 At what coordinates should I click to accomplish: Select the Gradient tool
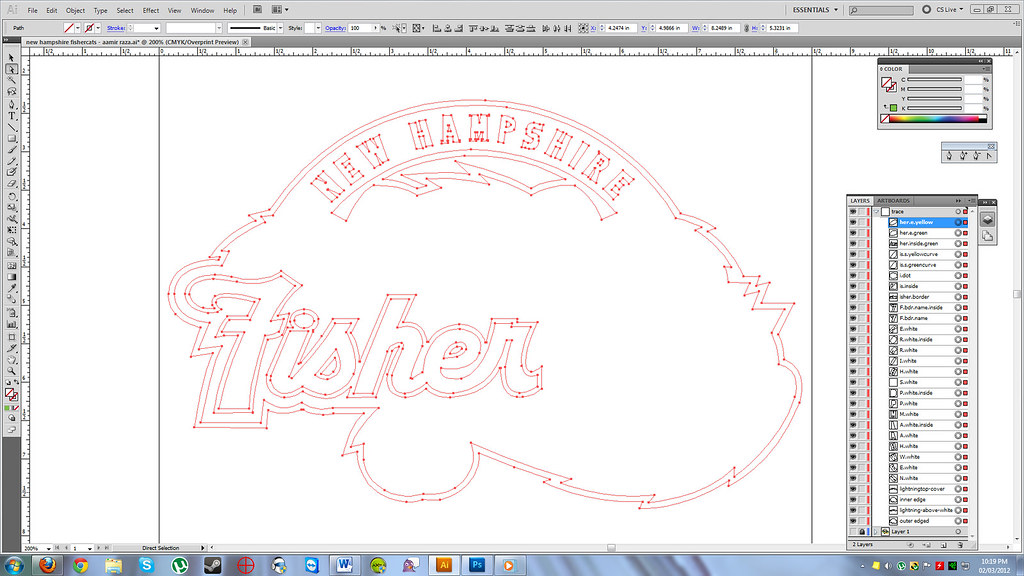pos(11,277)
